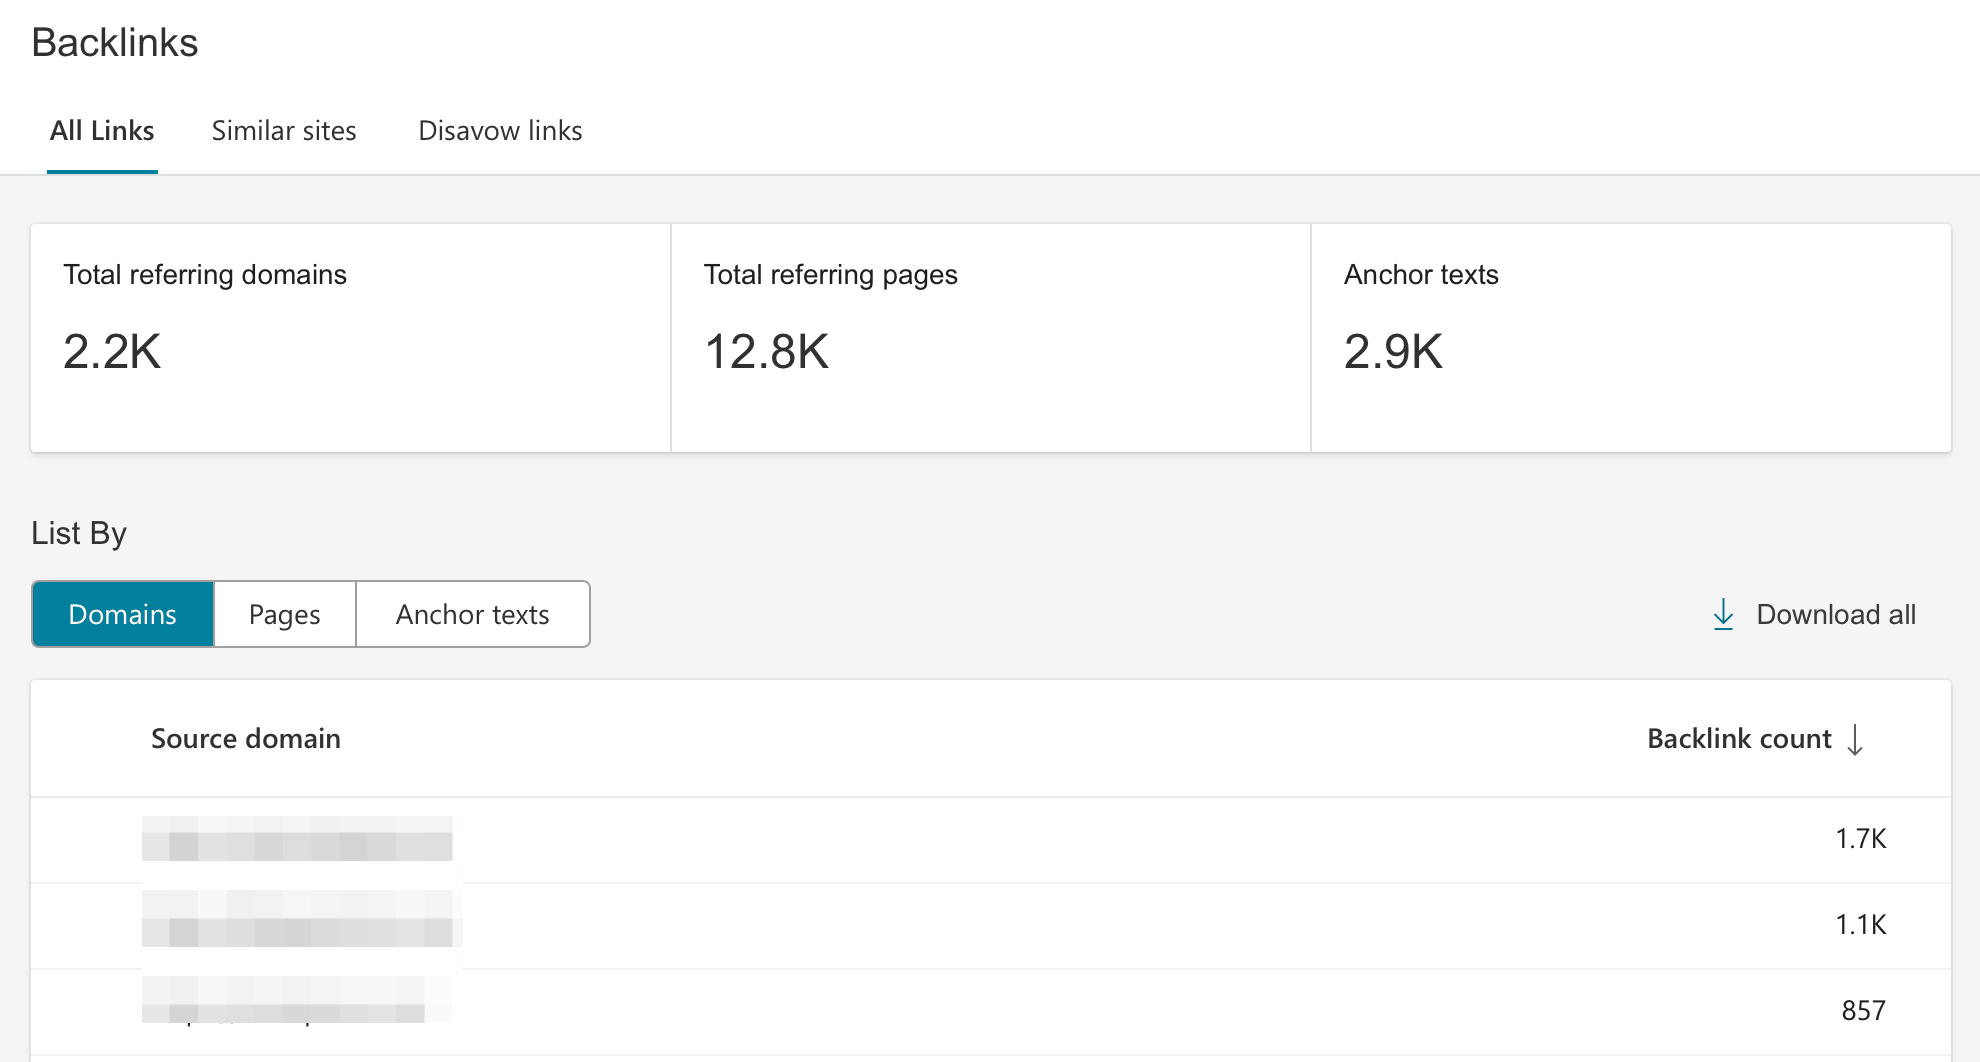Image resolution: width=1980 pixels, height=1062 pixels.
Task: Switch the list view to Pages
Action: click(285, 614)
